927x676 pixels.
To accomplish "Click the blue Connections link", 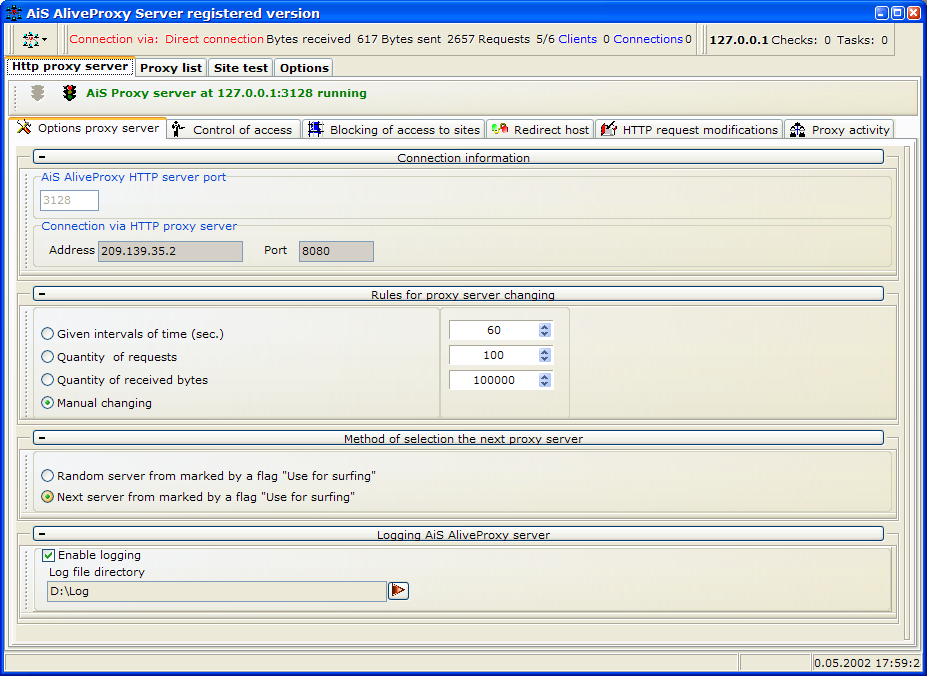I will coord(648,39).
